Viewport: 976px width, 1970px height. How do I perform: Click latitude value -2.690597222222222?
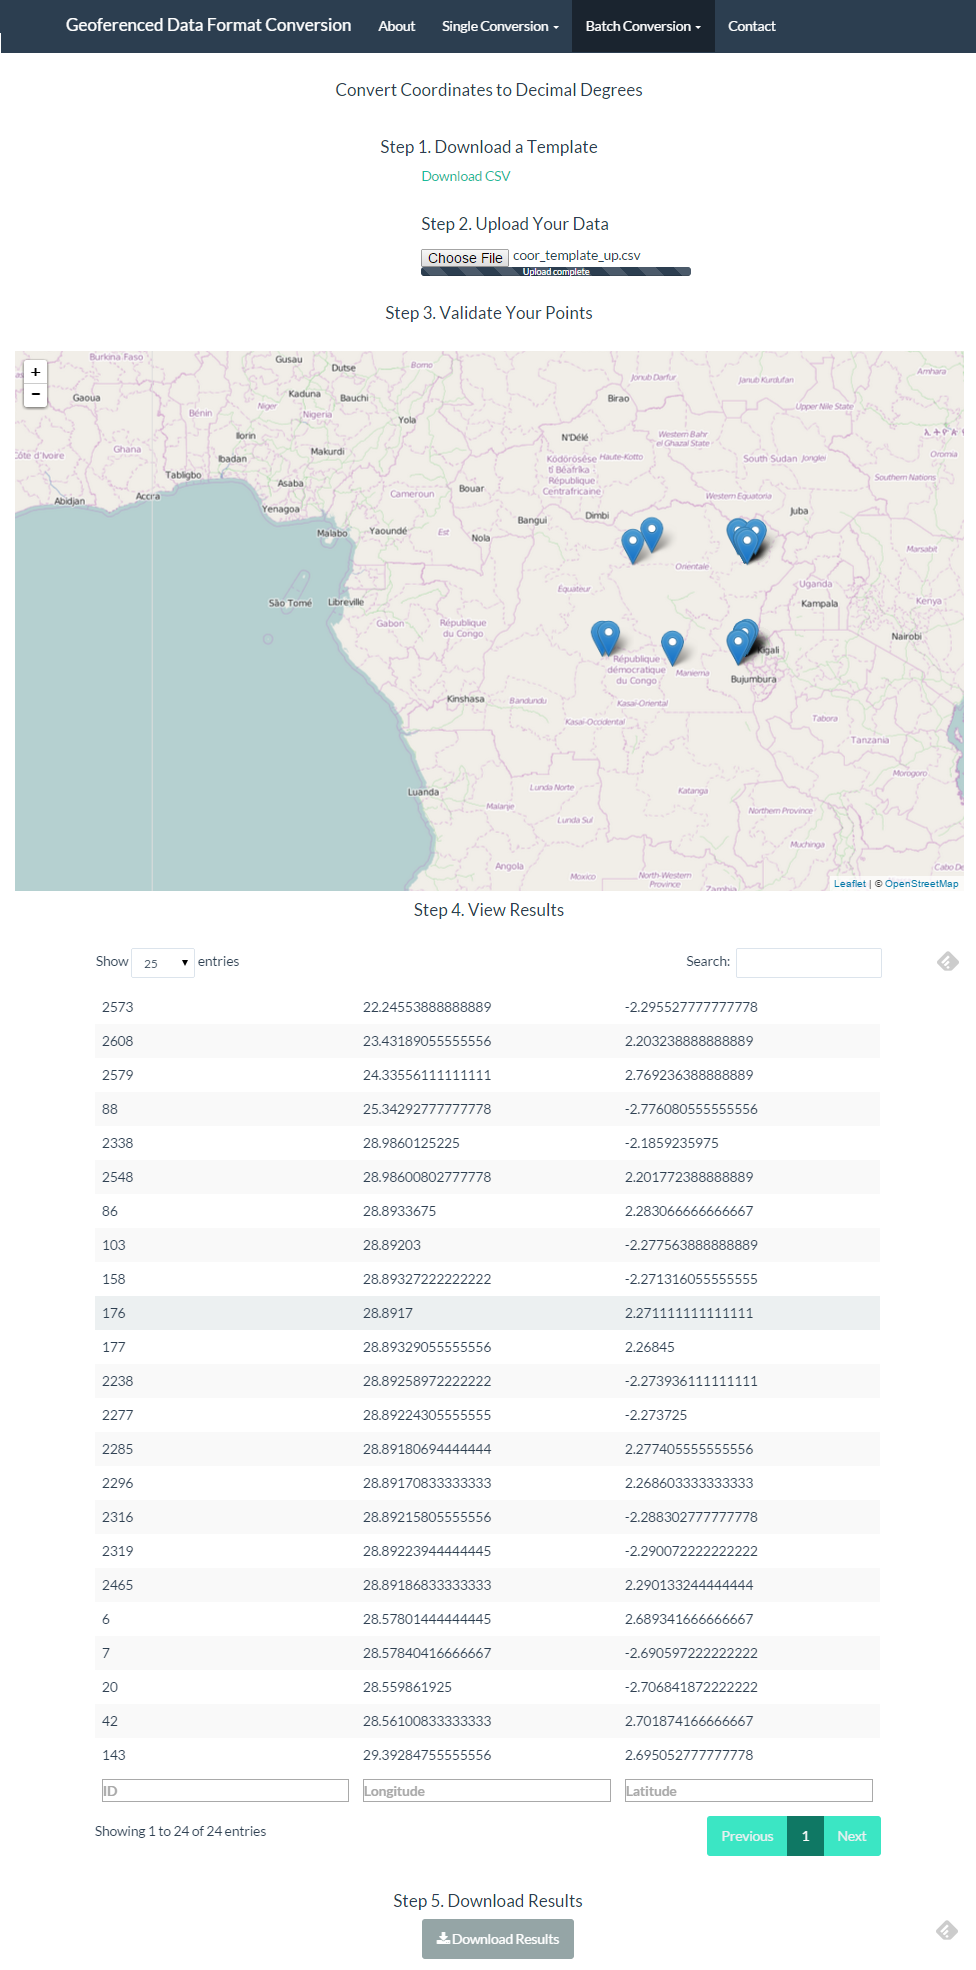point(691,1653)
